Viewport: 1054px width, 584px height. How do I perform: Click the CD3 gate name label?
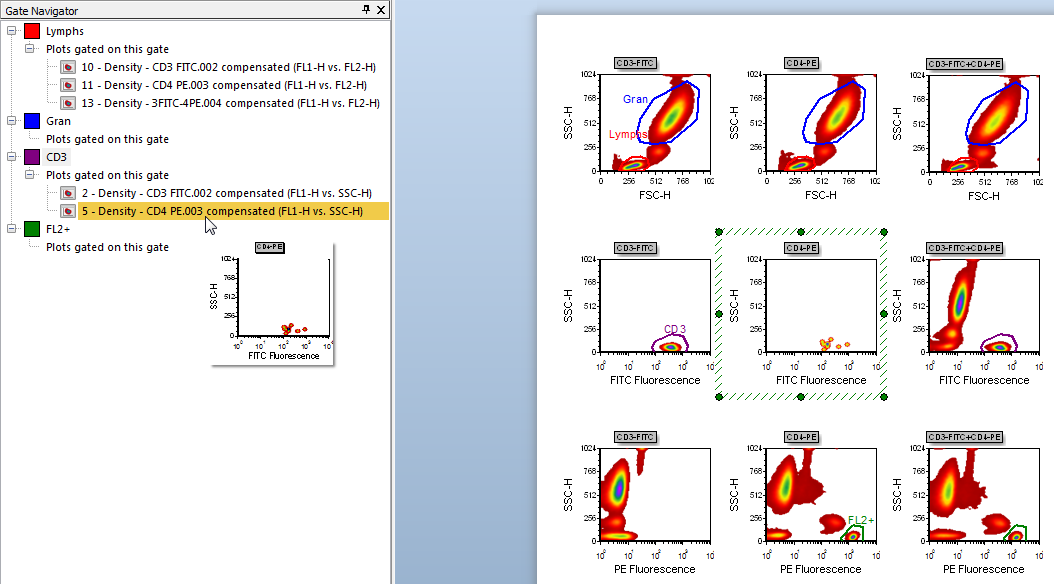(56, 157)
